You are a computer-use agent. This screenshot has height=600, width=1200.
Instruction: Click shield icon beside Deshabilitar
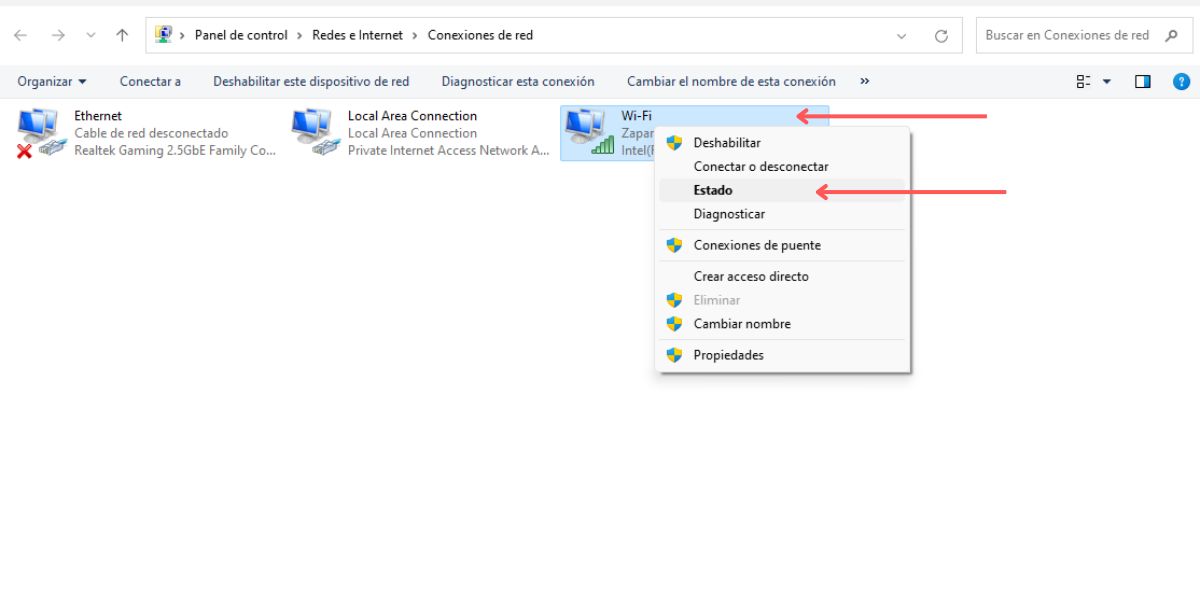click(674, 143)
